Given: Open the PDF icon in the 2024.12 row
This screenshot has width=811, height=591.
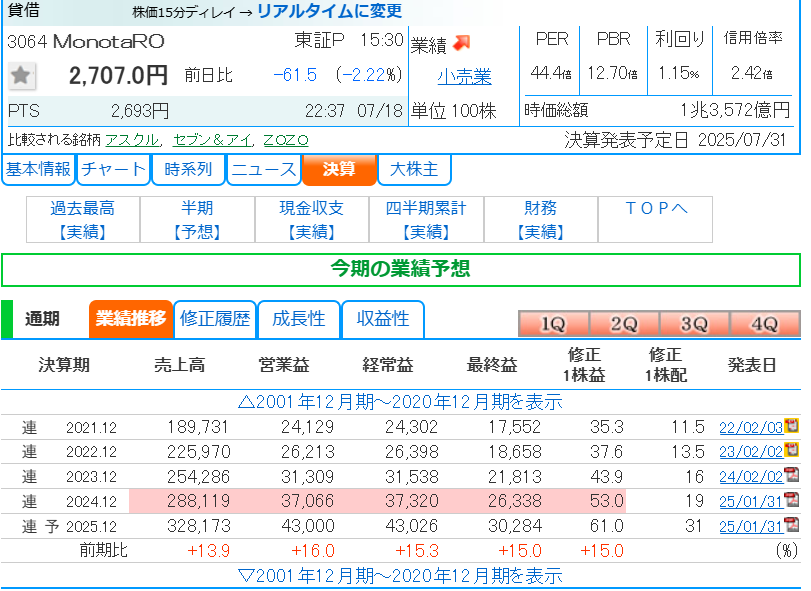Looking at the screenshot, I should tap(792, 499).
